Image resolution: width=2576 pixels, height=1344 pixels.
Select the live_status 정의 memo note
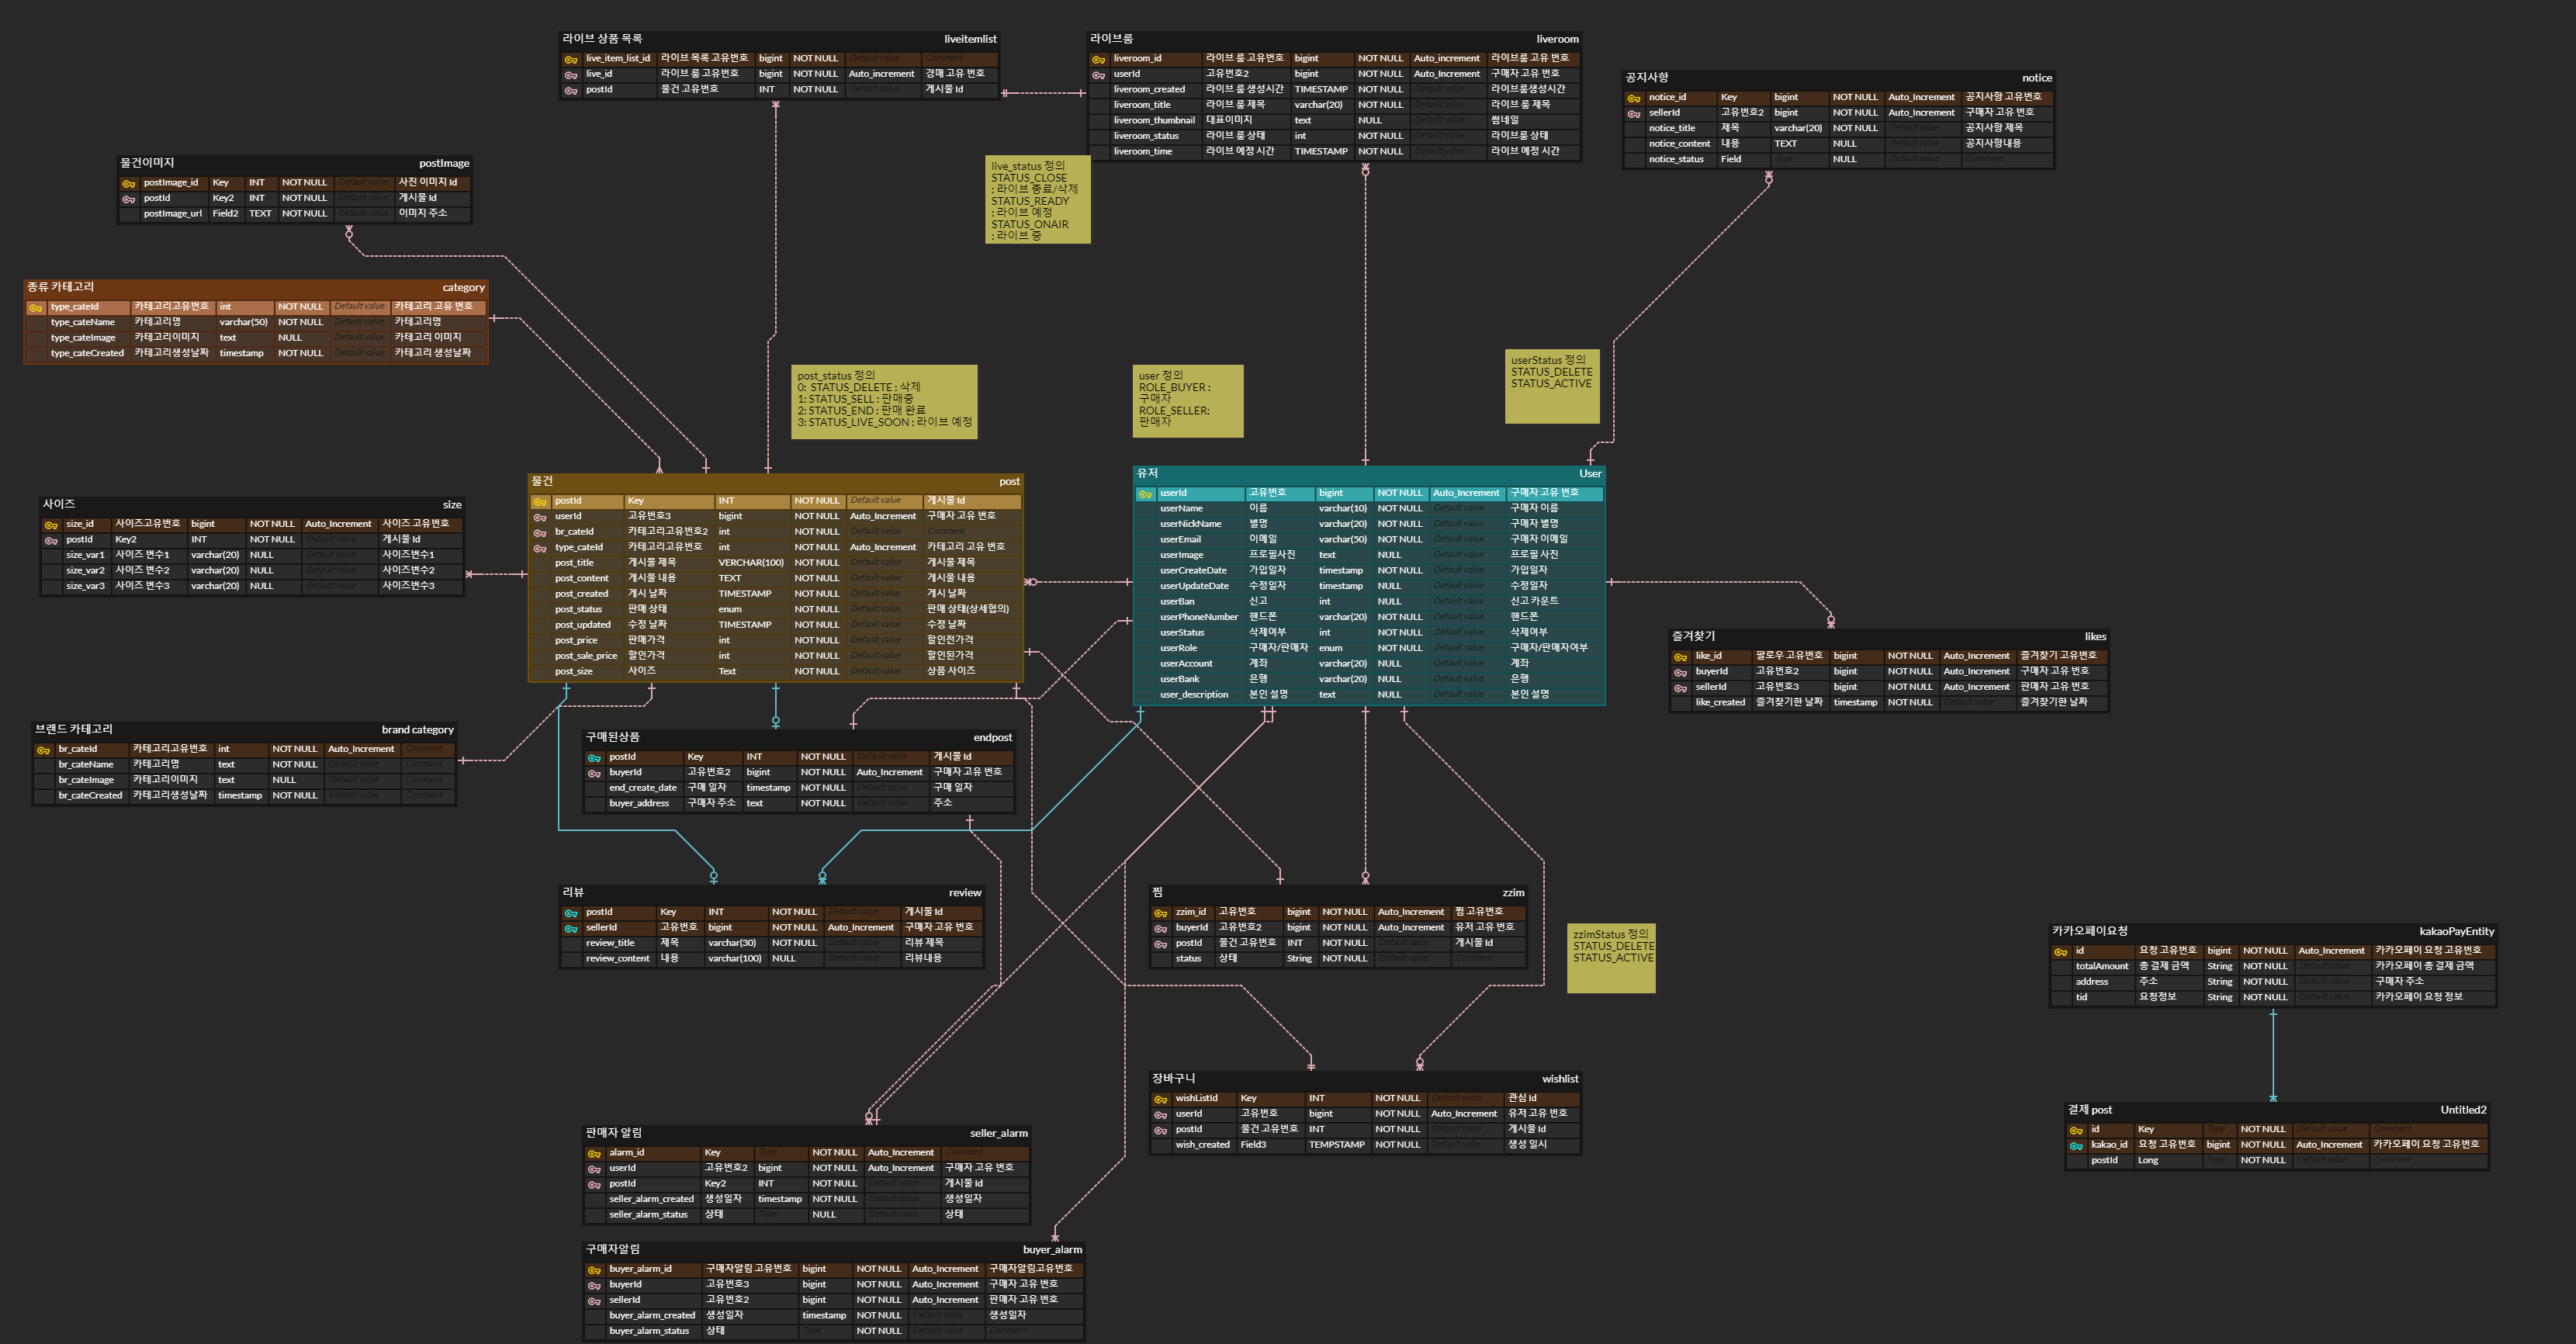click(x=1037, y=200)
